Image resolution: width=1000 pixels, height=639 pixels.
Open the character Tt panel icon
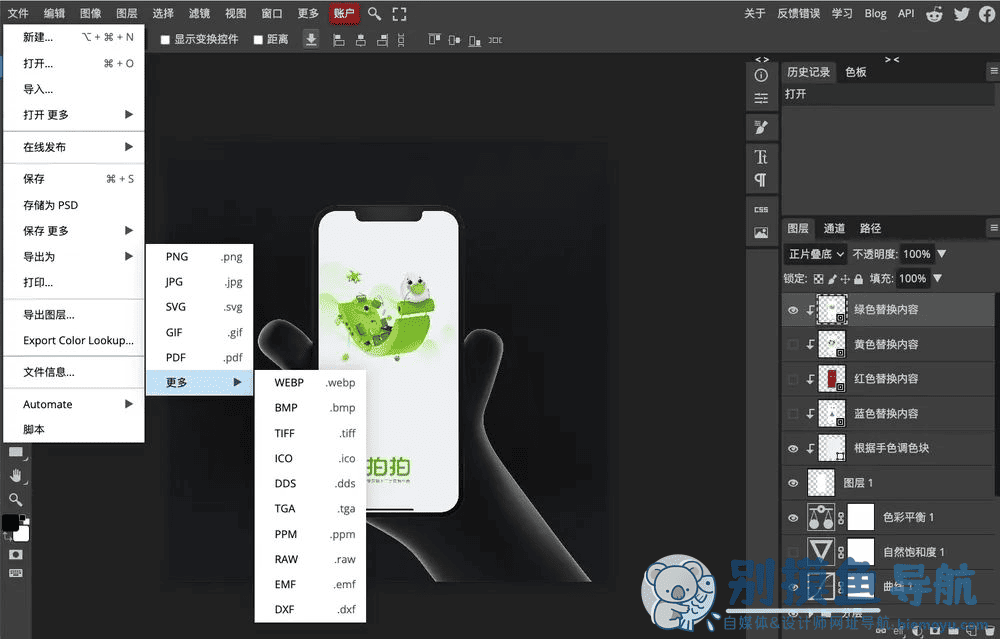tap(761, 156)
